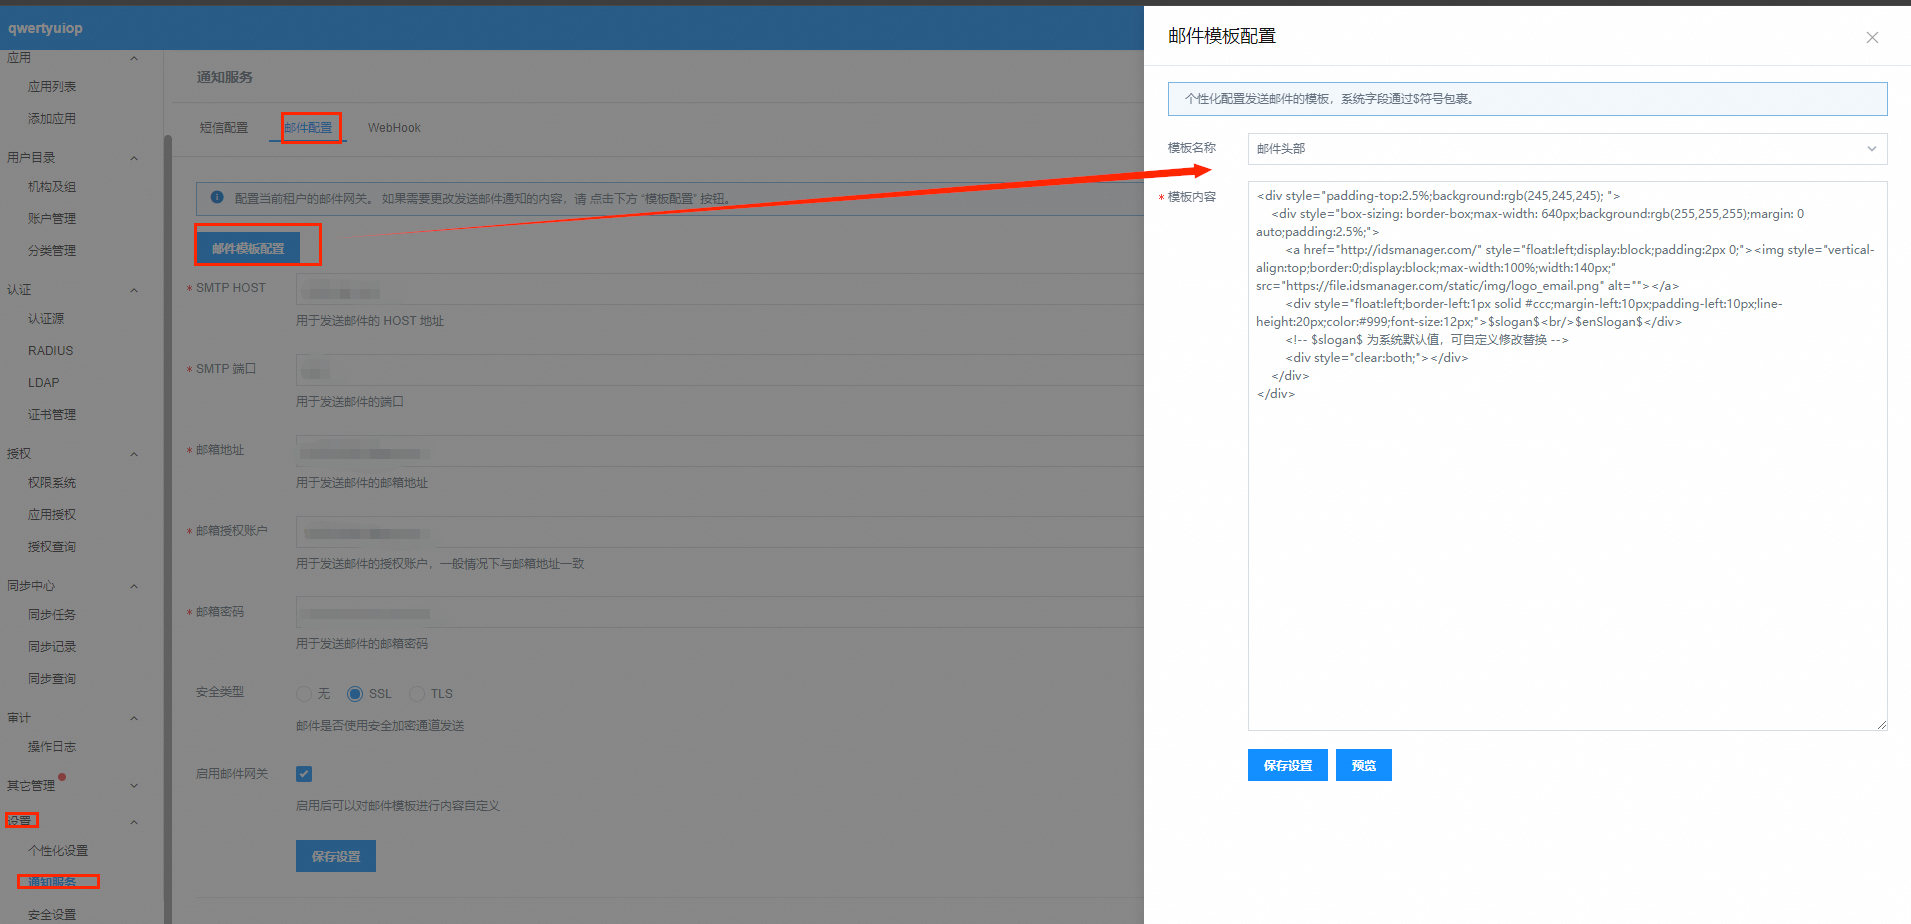
Task: Collapse the 应用 sidebar section
Action: tap(134, 58)
